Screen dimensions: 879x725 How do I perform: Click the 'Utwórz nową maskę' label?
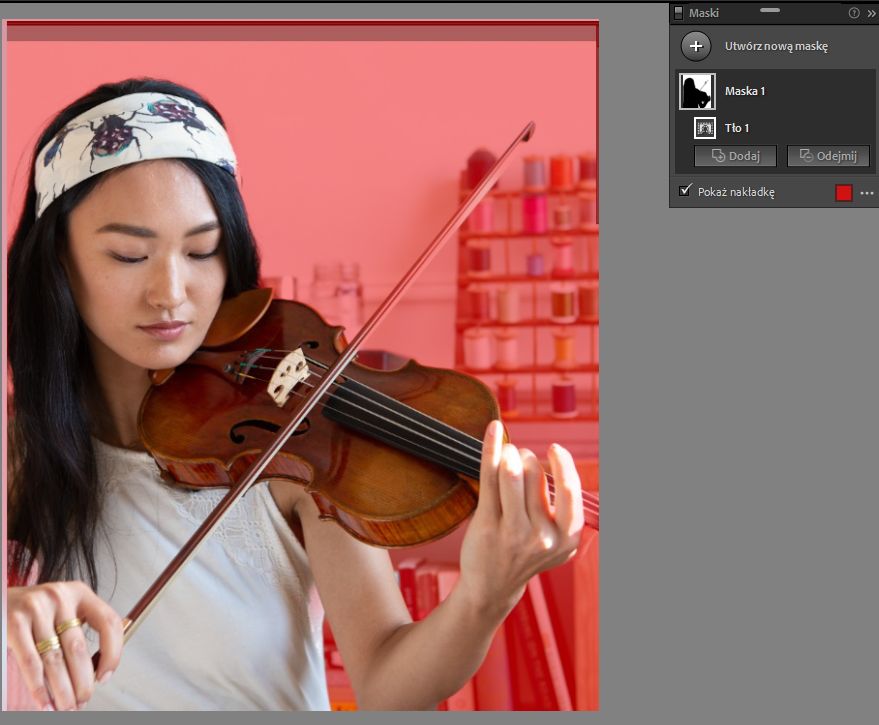[x=776, y=46]
